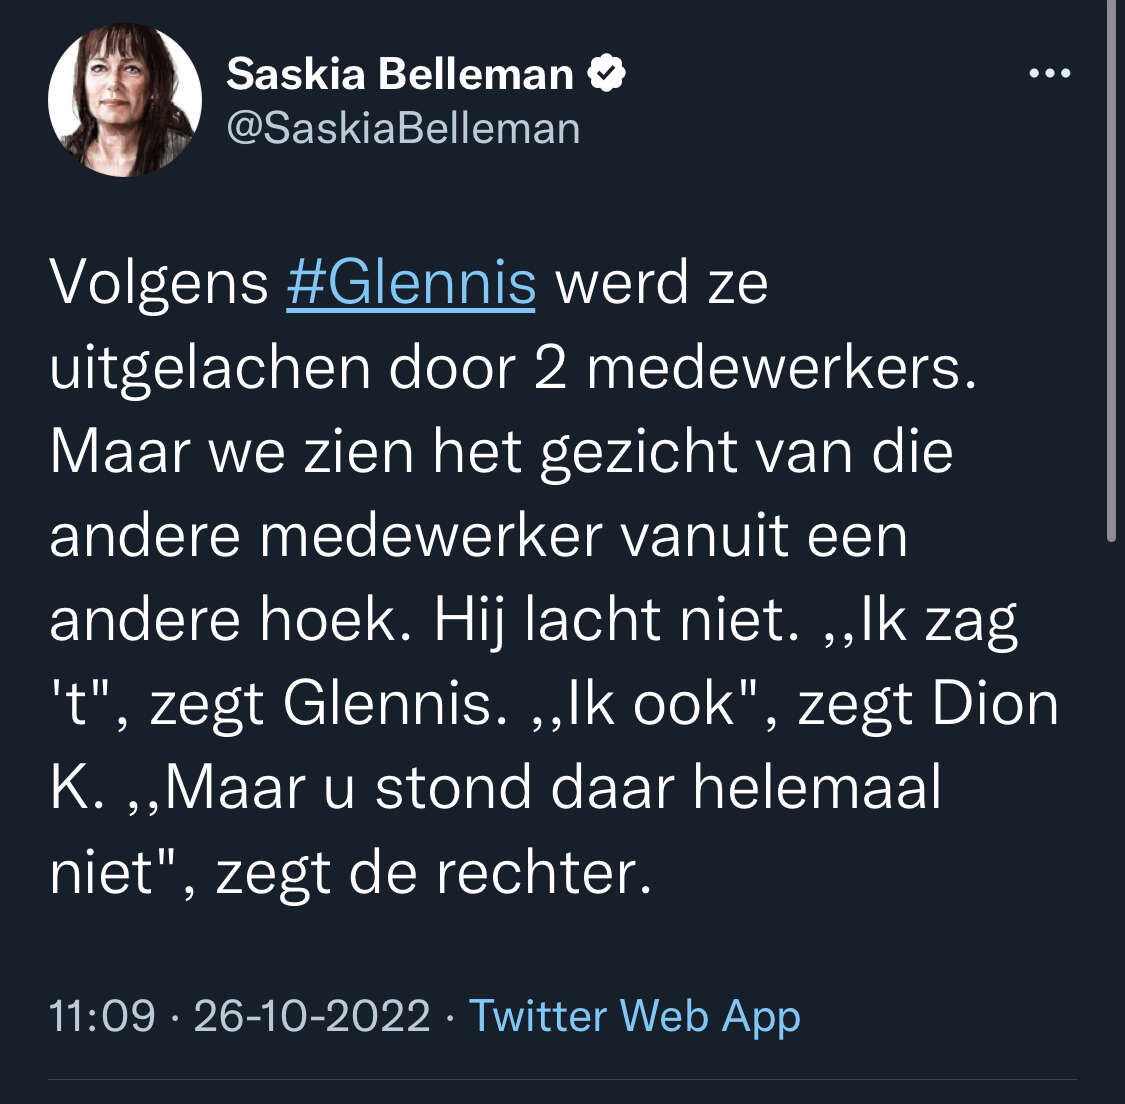Screen dimensions: 1125x1104
Task: Click the blue verified checkmark badge
Action: (x=607, y=73)
